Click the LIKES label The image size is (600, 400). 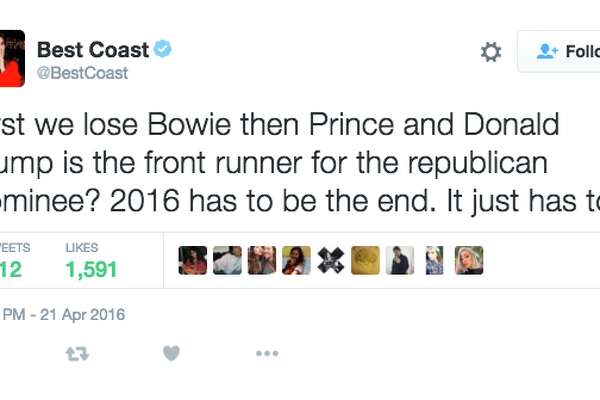click(82, 248)
